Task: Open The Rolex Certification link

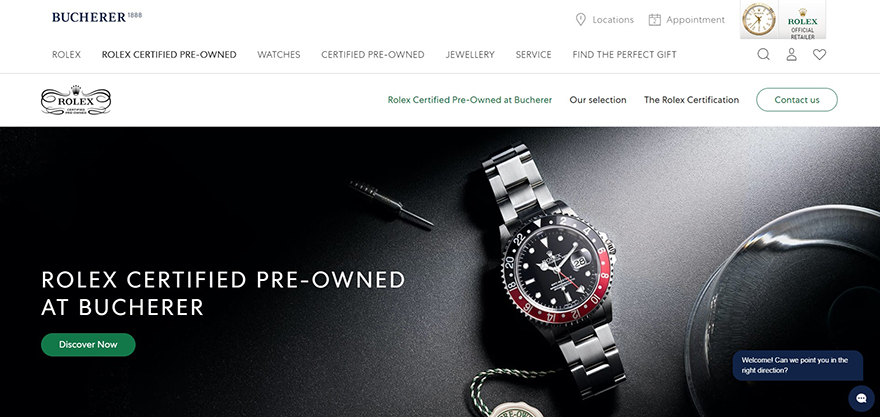Action: coord(691,100)
